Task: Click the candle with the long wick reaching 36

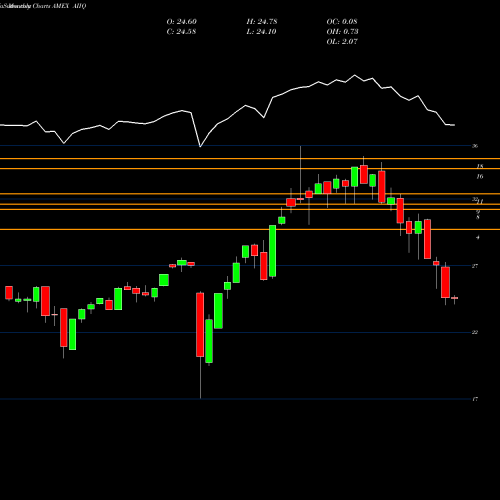Action: (300, 199)
